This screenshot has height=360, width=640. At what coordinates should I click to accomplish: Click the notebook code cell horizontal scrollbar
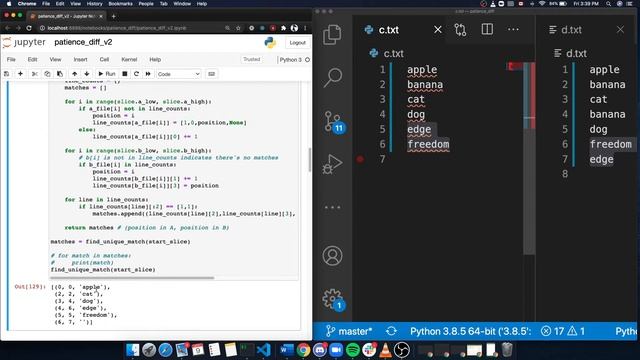point(131,278)
